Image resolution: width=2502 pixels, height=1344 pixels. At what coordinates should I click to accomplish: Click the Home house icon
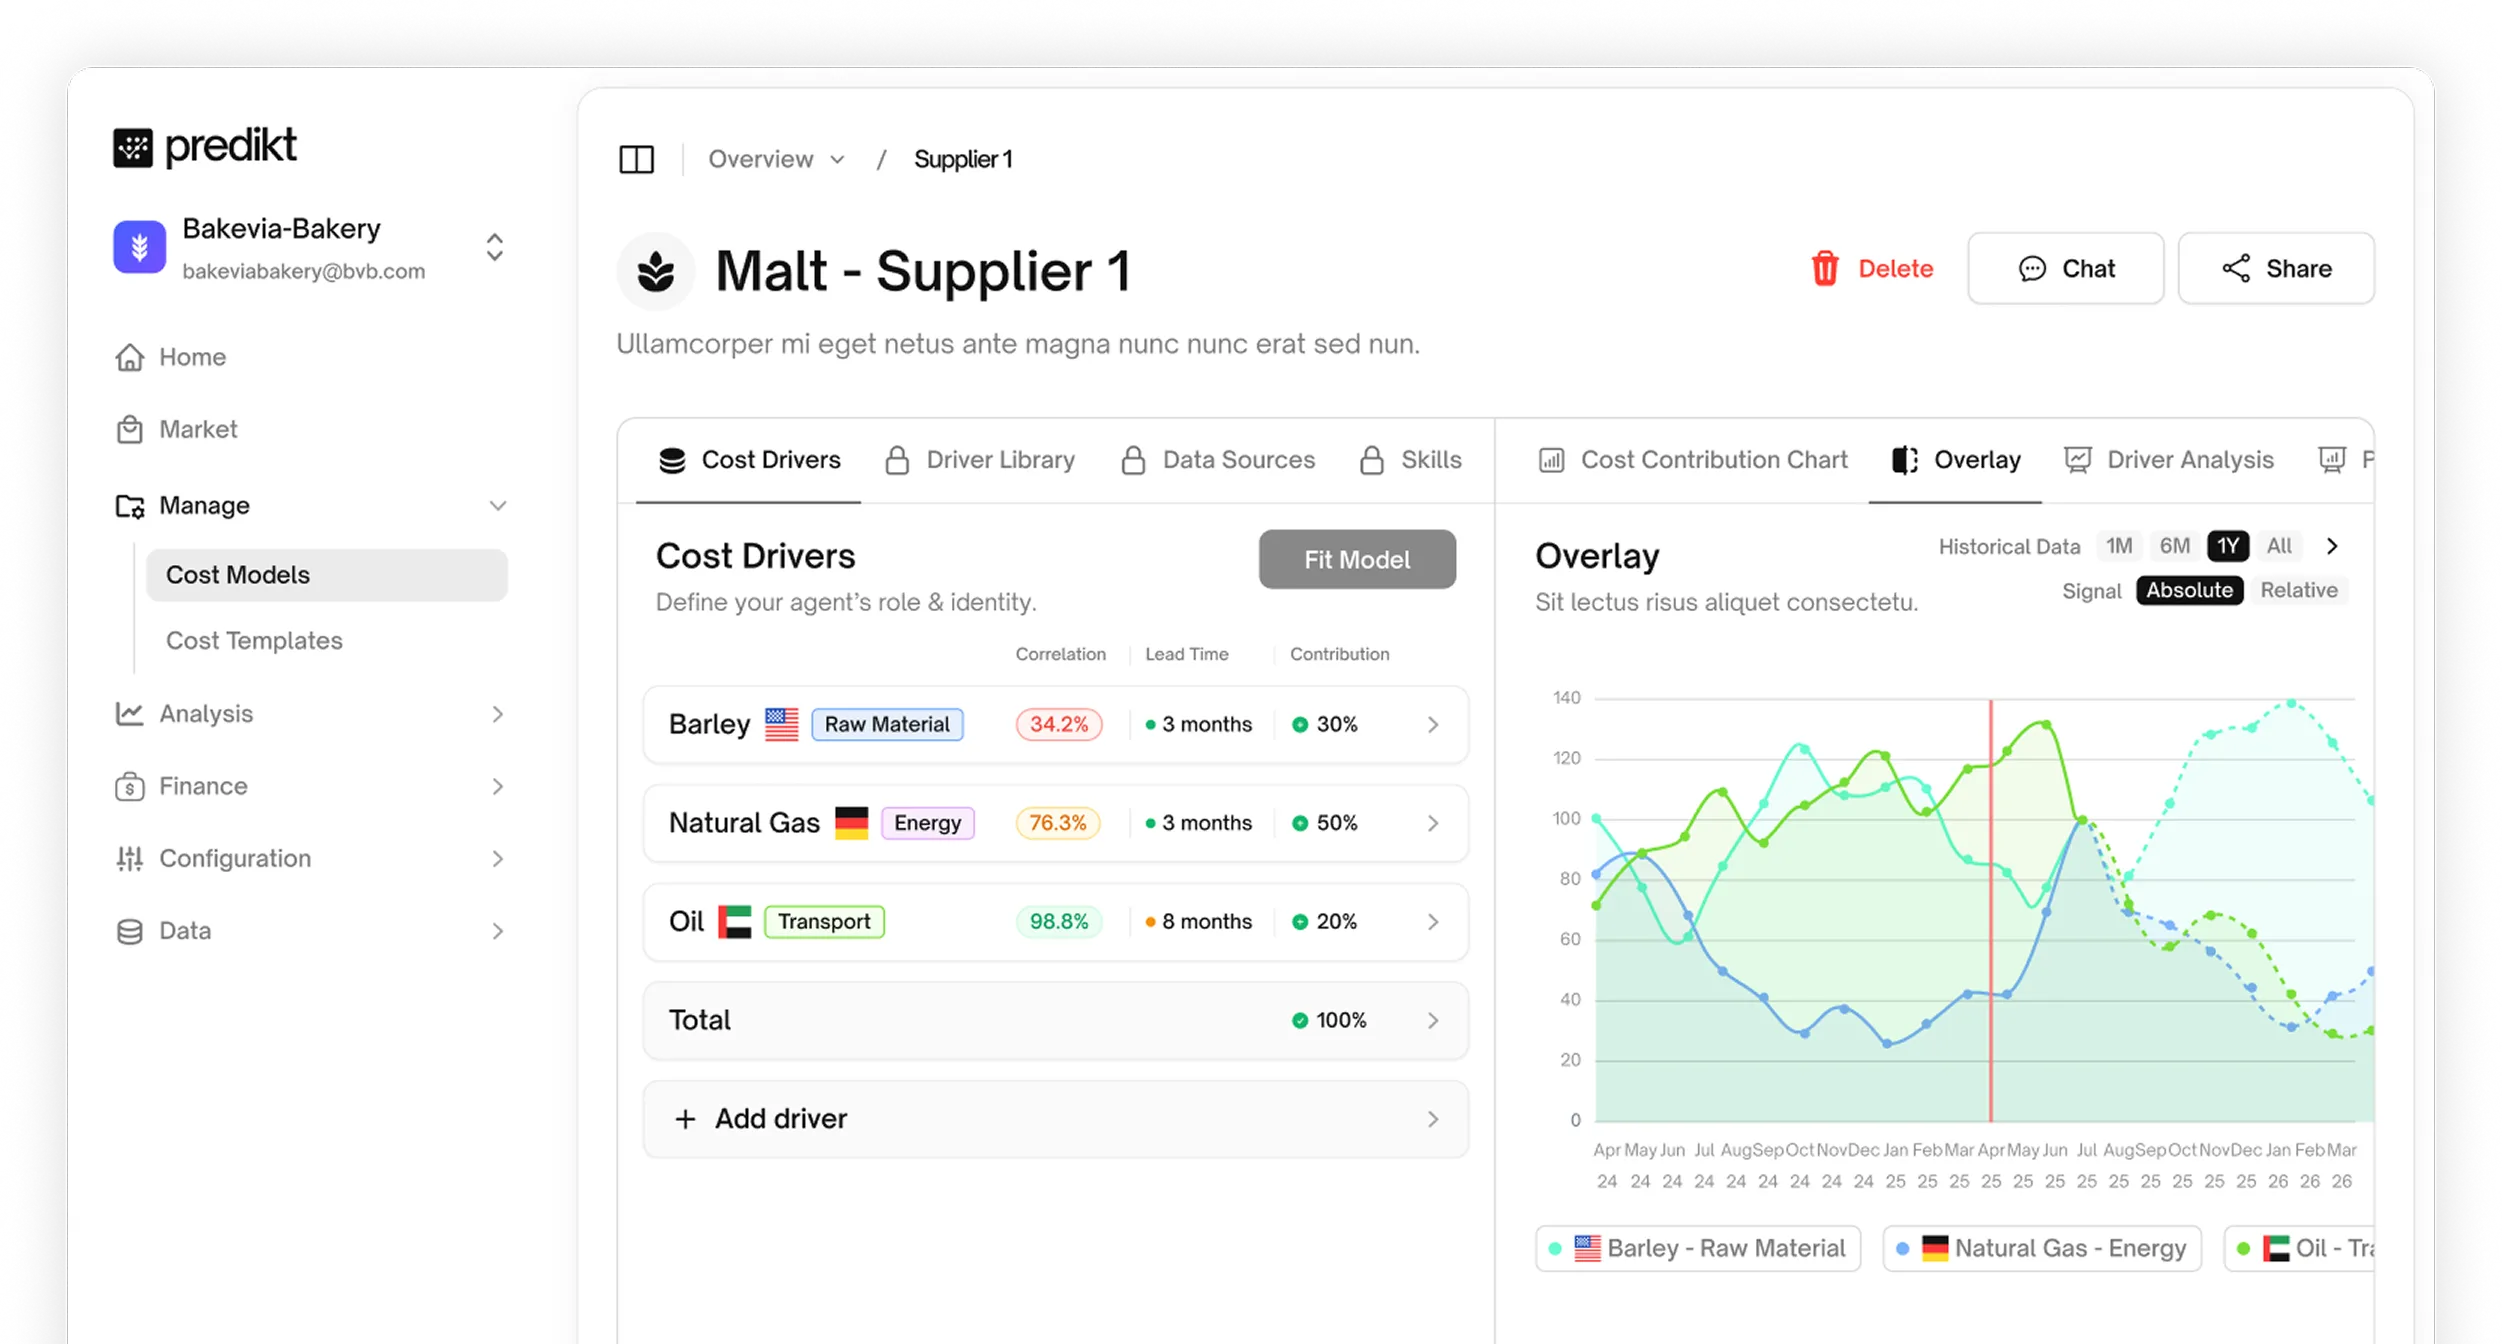coord(129,357)
